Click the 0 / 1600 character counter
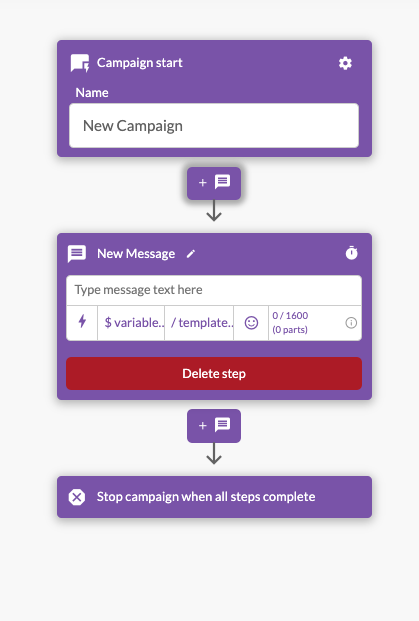 click(290, 322)
